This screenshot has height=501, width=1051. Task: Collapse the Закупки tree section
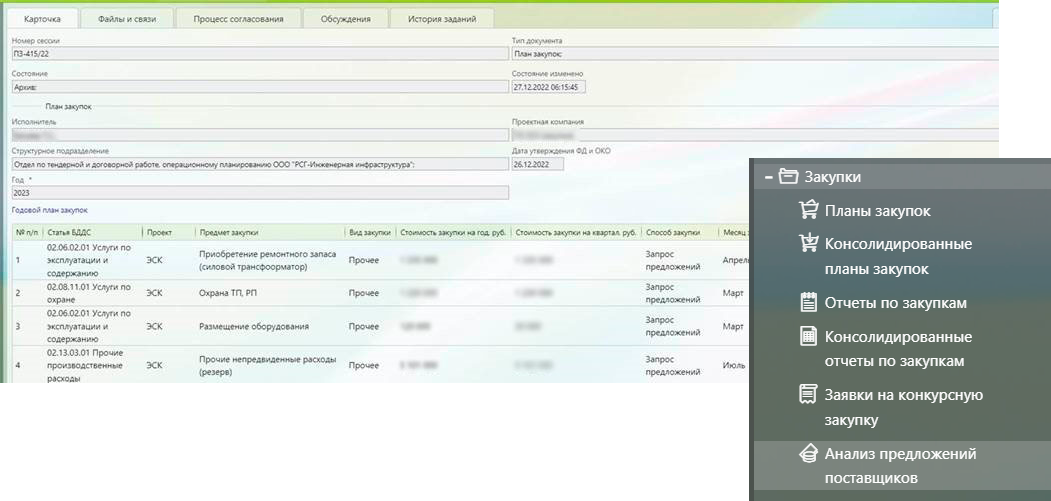(x=767, y=177)
